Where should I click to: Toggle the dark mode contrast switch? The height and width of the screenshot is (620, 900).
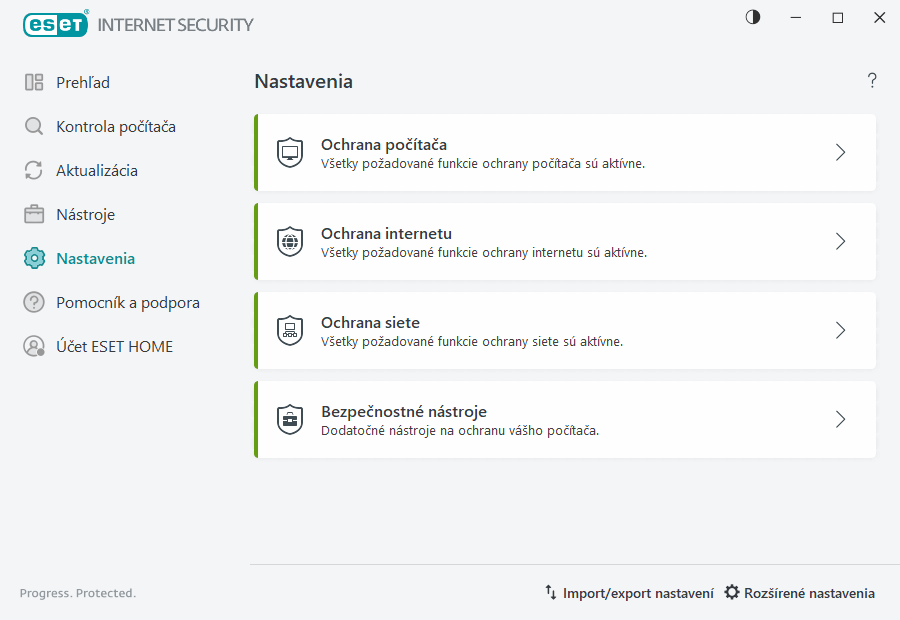pos(752,17)
